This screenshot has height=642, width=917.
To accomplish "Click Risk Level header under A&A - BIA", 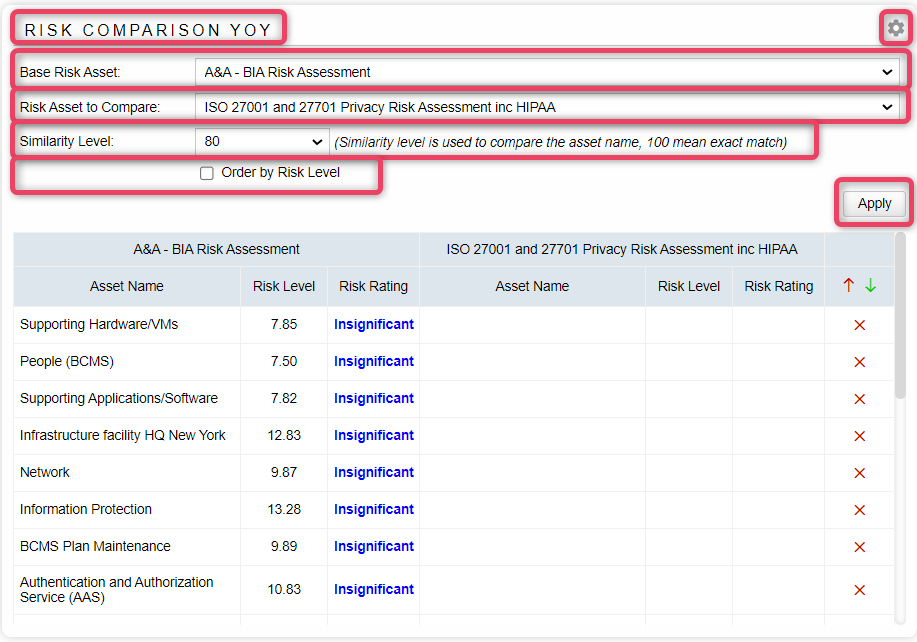I will (x=284, y=287).
